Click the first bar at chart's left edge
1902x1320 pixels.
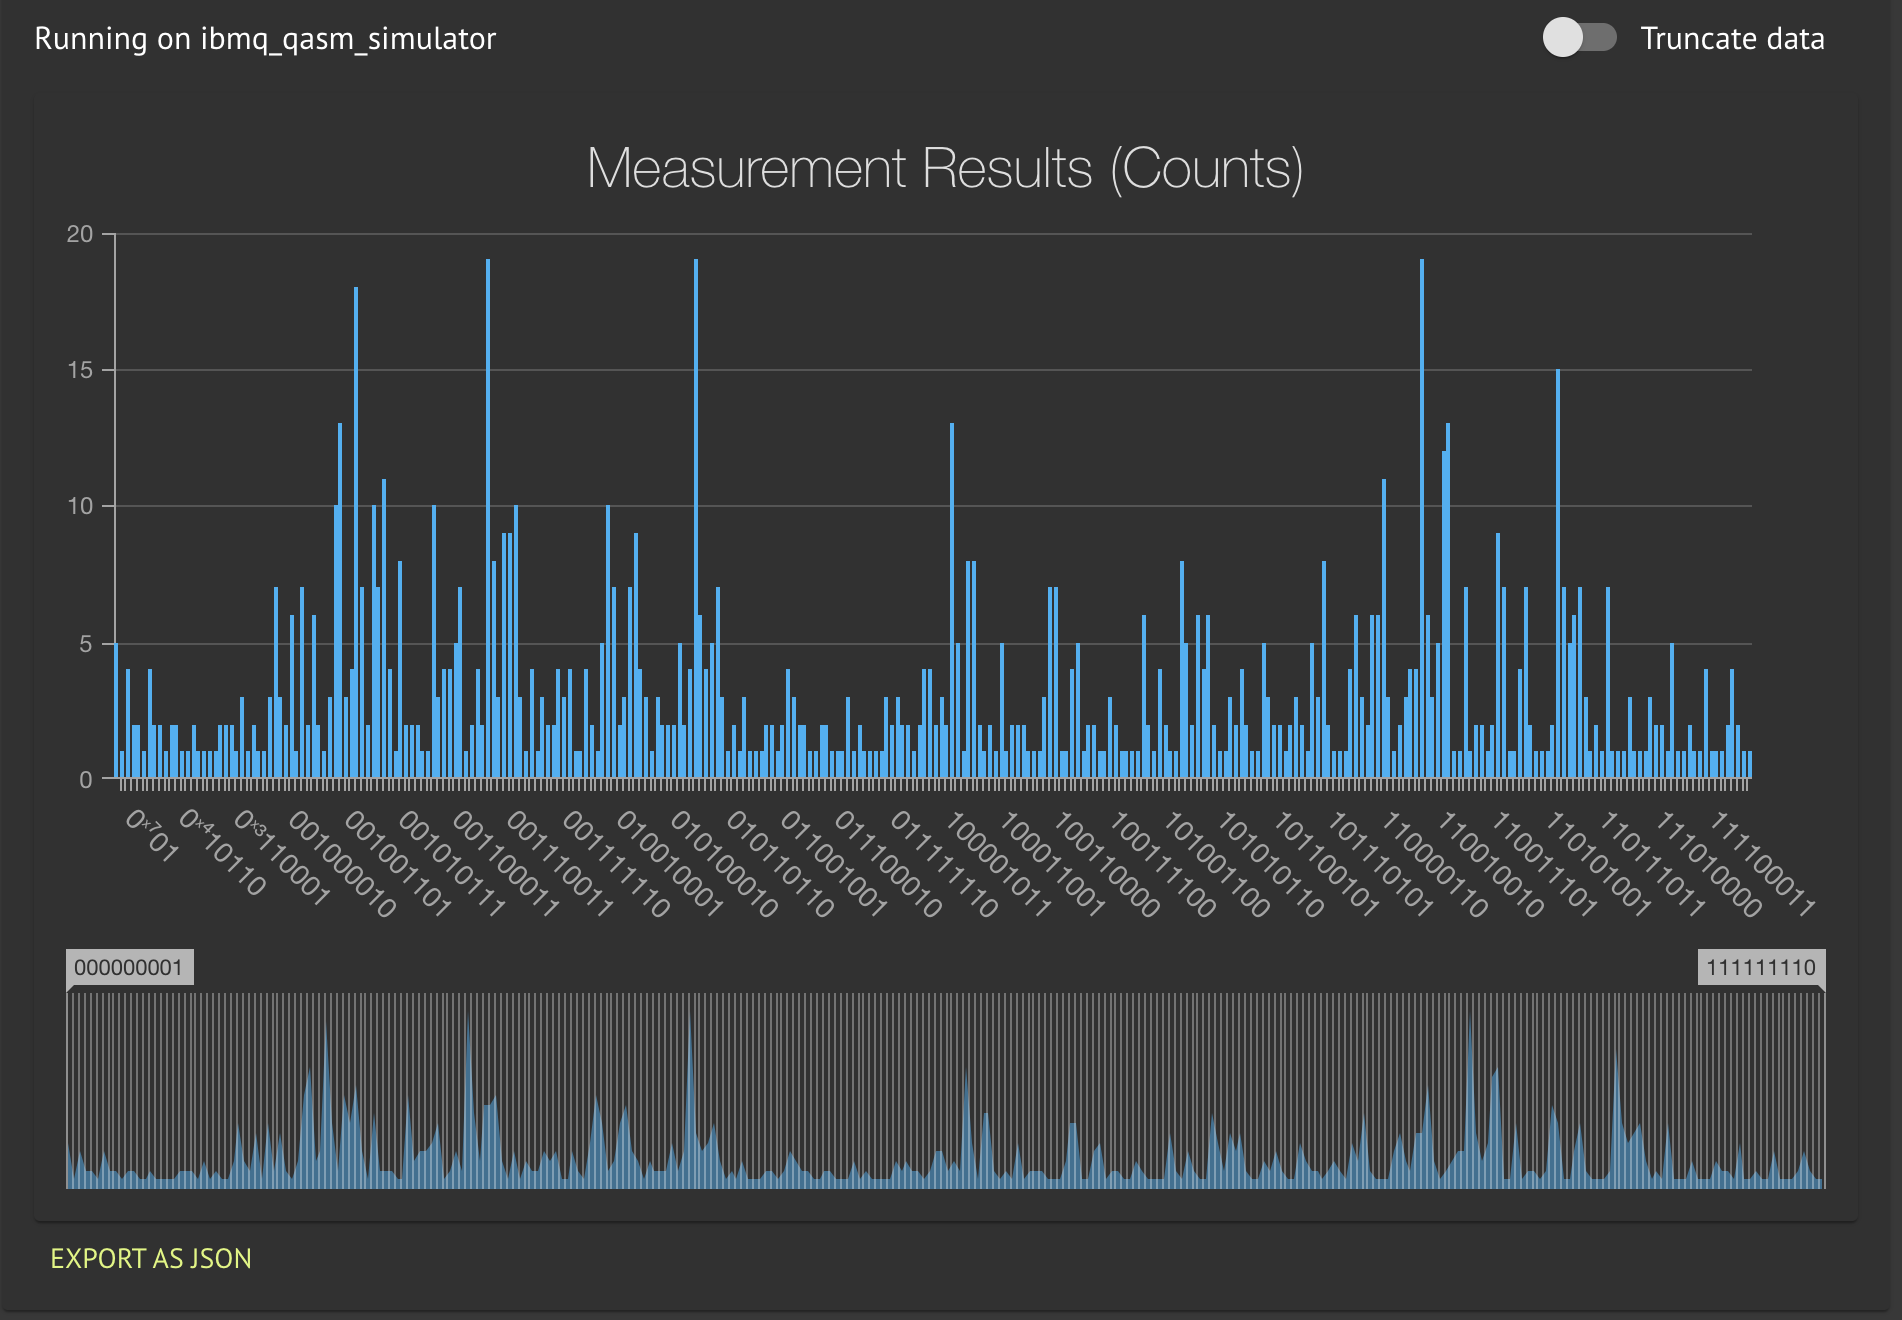tap(117, 711)
